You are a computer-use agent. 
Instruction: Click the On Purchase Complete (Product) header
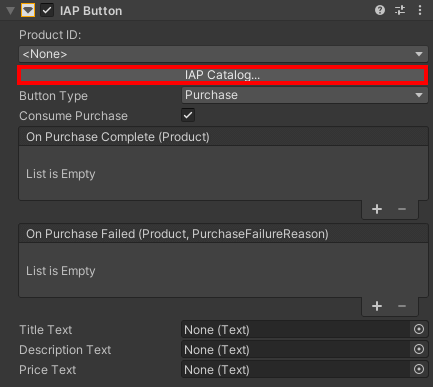point(223,137)
